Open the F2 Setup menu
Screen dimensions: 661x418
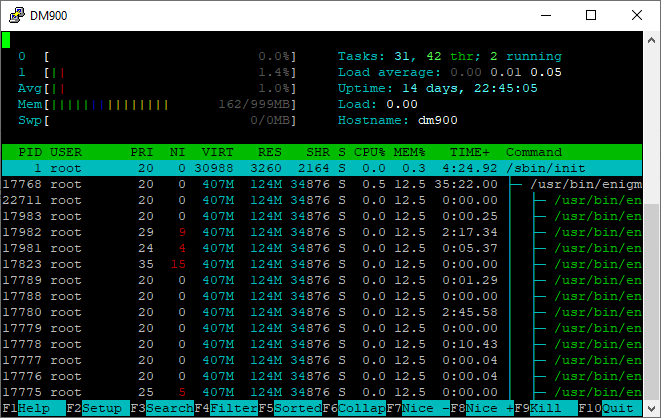coord(102,409)
